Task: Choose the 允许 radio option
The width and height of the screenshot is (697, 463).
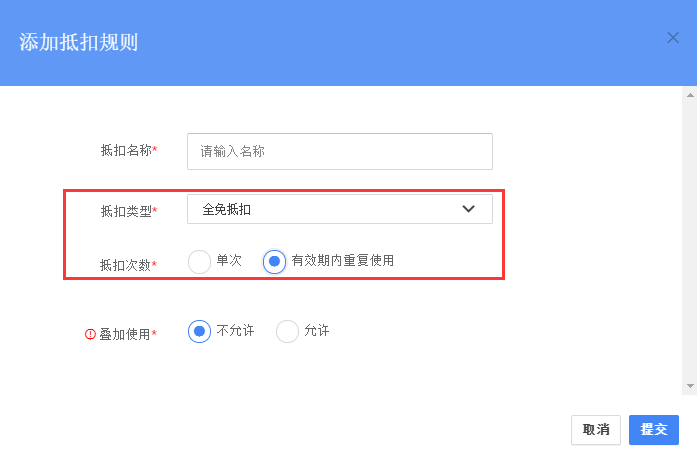Action: 287,331
